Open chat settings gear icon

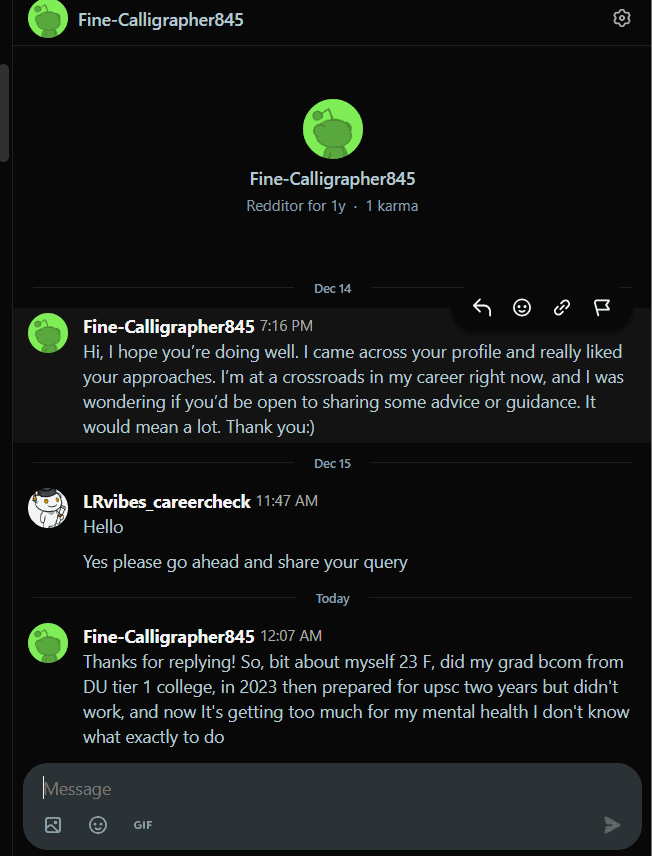pyautogui.click(x=622, y=18)
